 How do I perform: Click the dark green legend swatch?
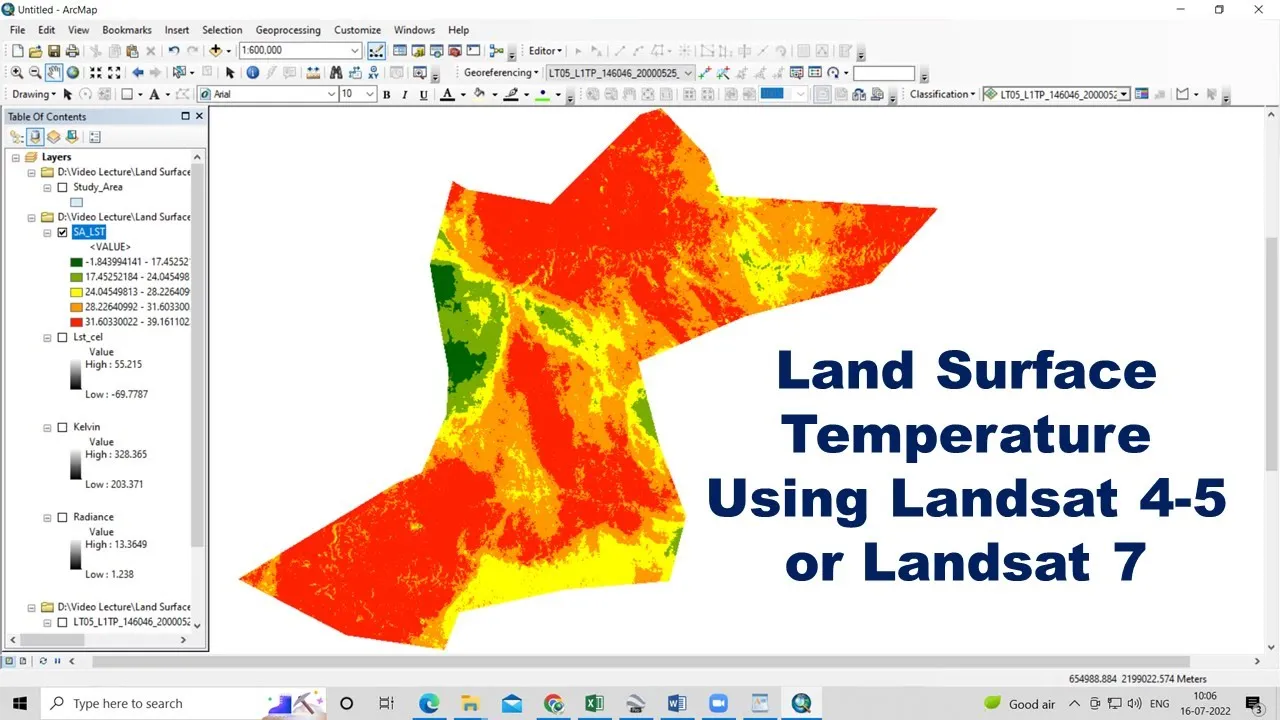pos(76,262)
